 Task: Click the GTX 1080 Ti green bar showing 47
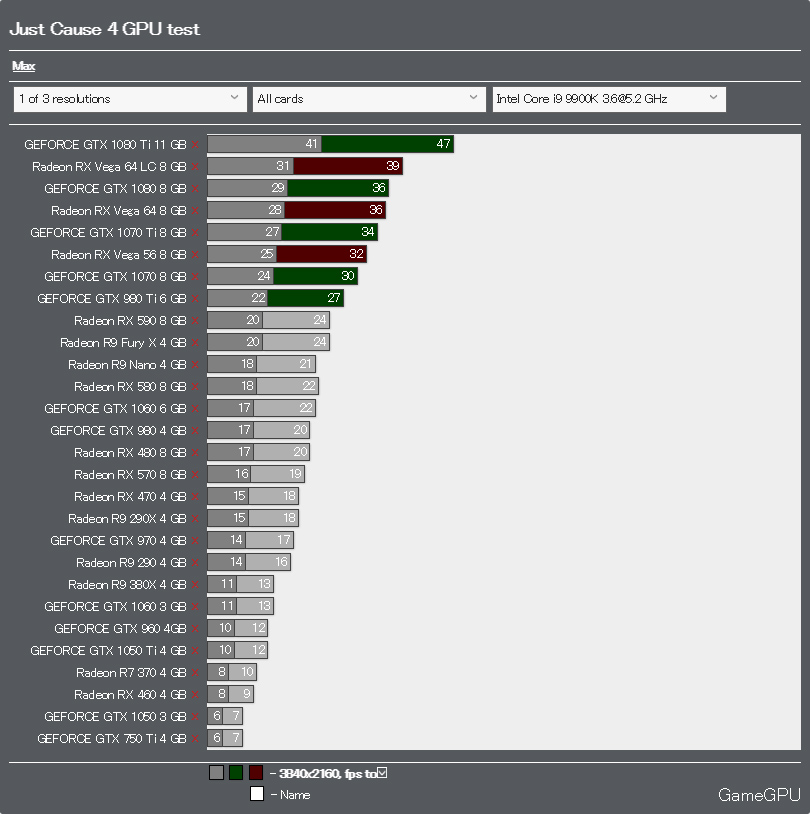(x=387, y=144)
